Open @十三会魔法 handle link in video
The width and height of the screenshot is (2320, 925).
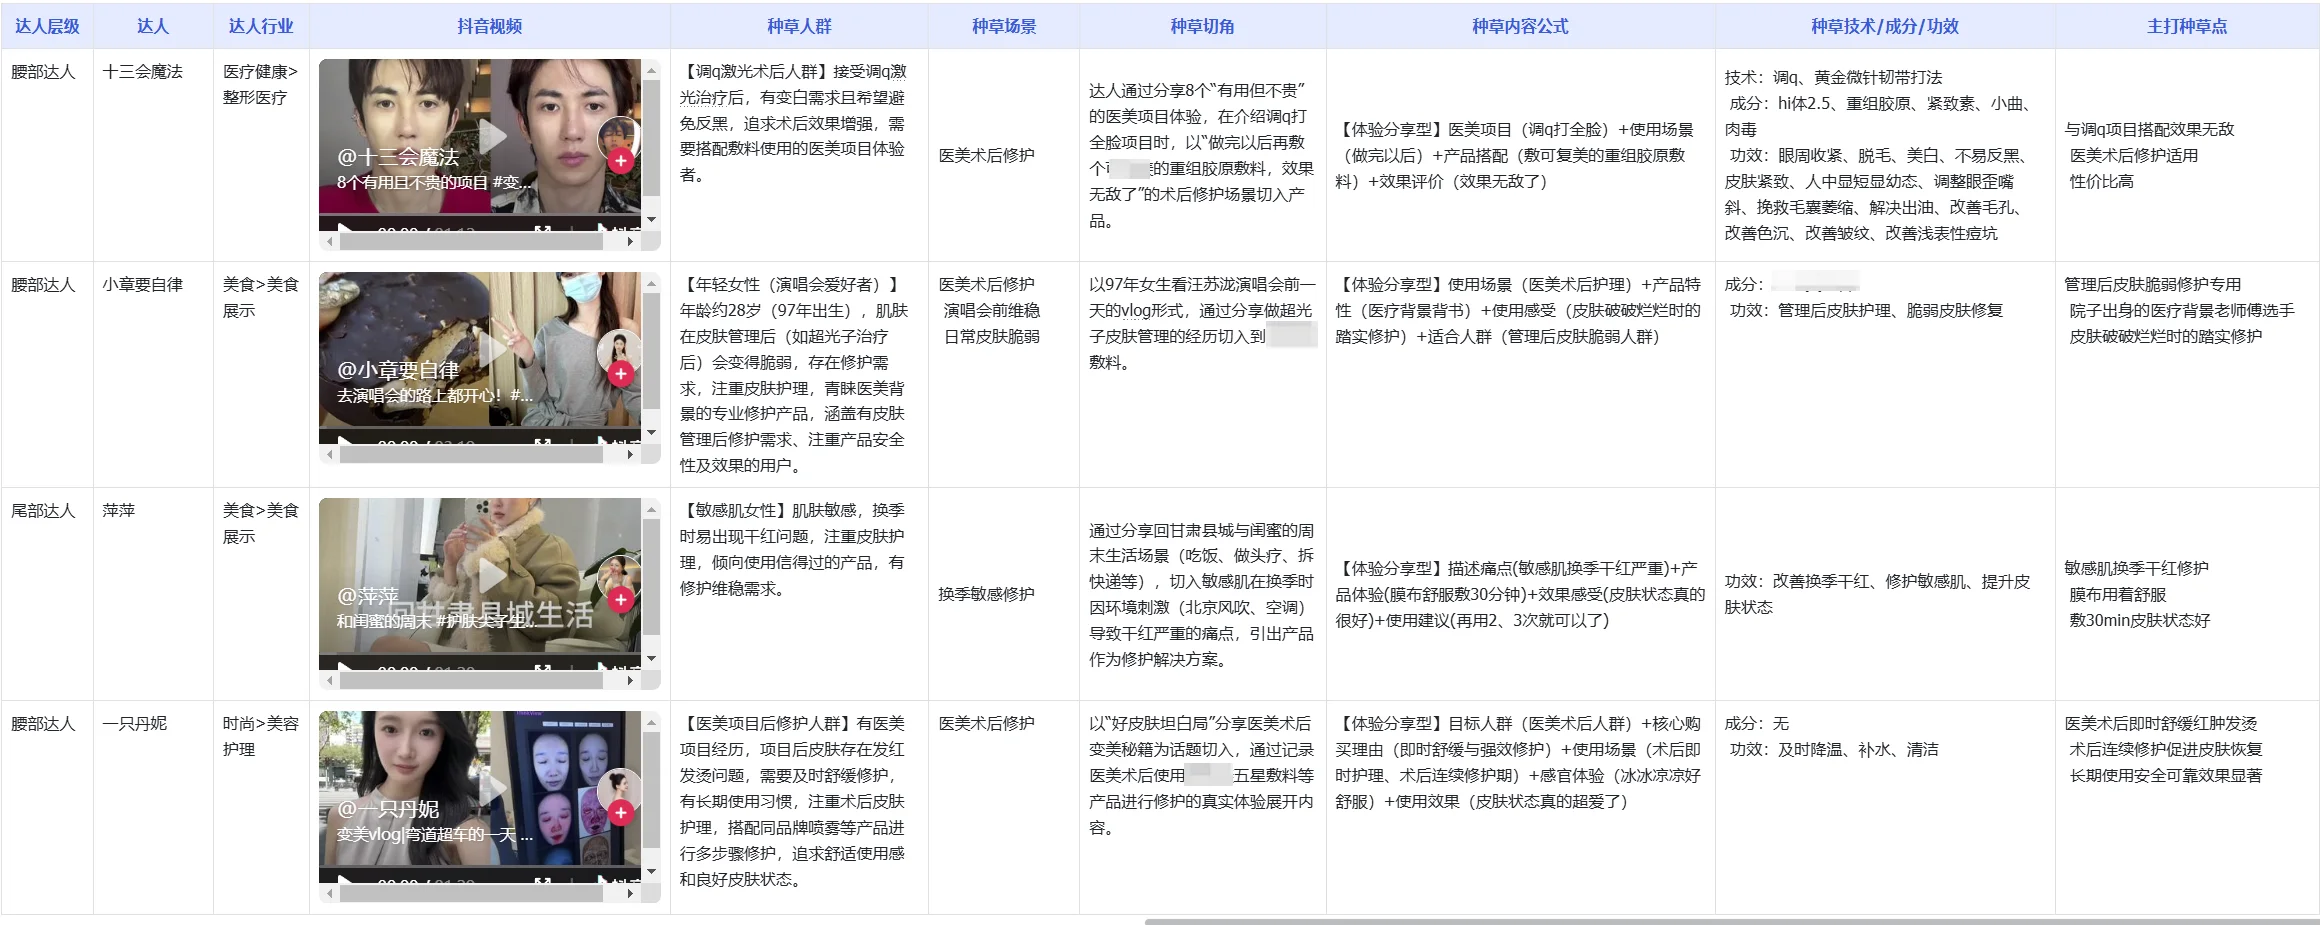point(398,157)
